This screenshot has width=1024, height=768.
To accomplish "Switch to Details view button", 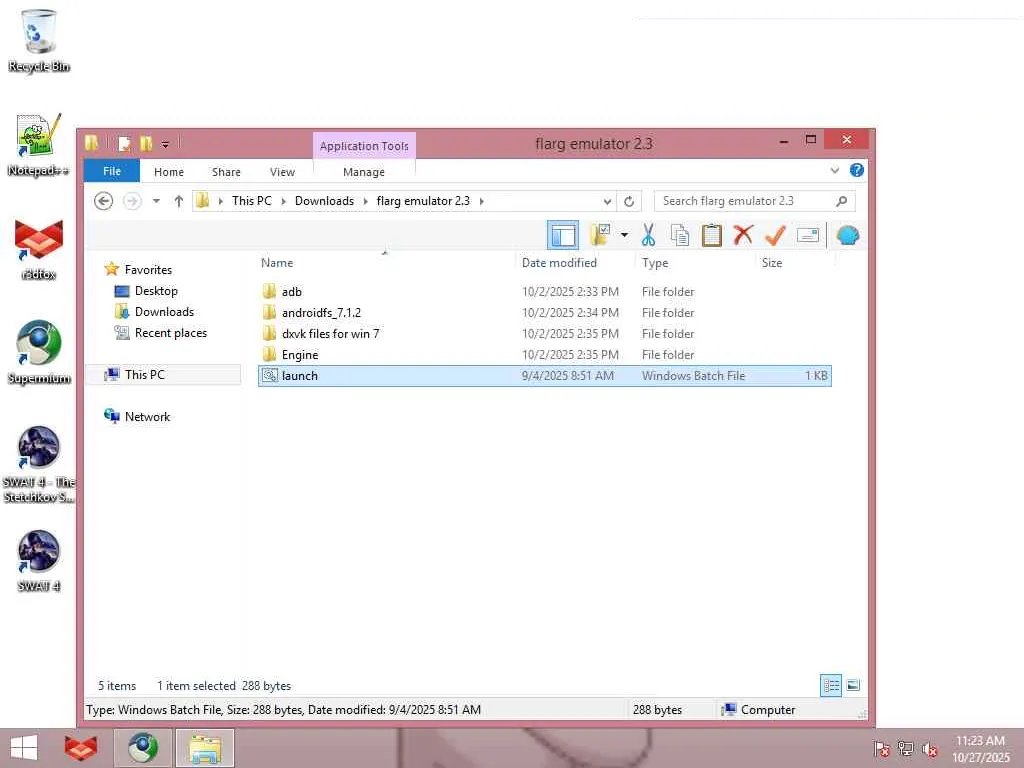I will (x=831, y=685).
